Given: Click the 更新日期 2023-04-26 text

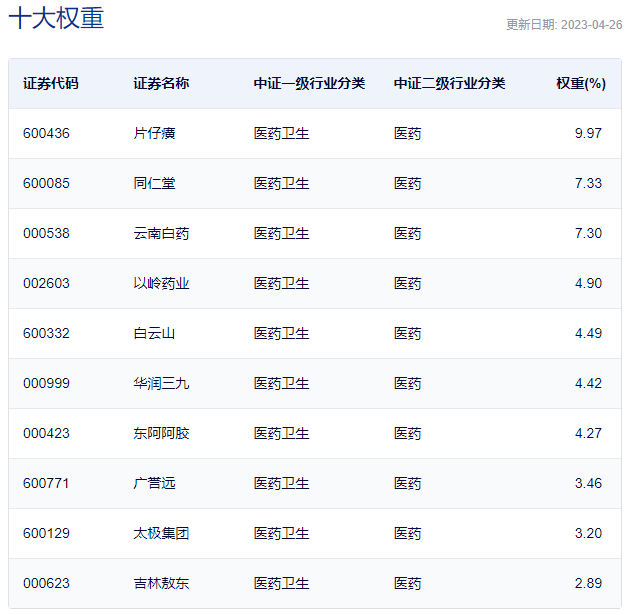Looking at the screenshot, I should point(563,25).
